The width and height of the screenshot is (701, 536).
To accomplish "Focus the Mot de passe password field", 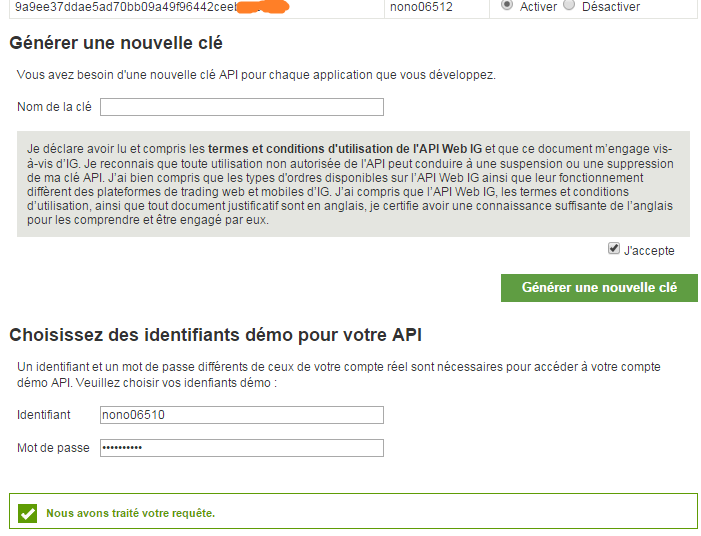I will 242,448.
